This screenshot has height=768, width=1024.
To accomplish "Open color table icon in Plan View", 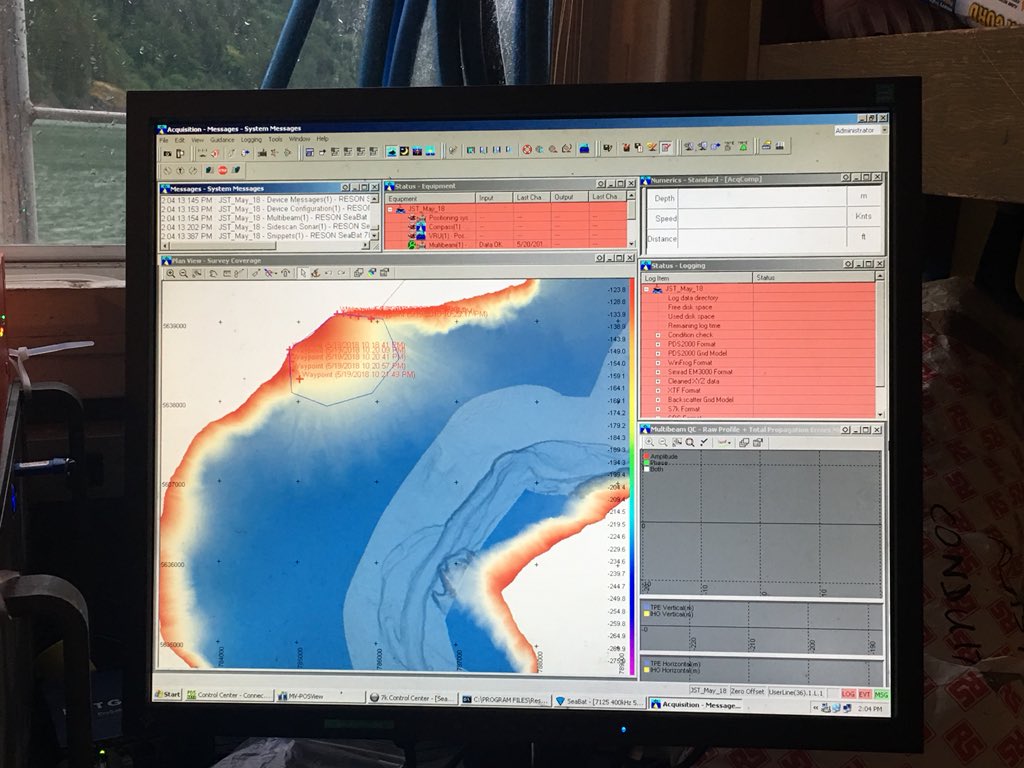I will point(372,273).
